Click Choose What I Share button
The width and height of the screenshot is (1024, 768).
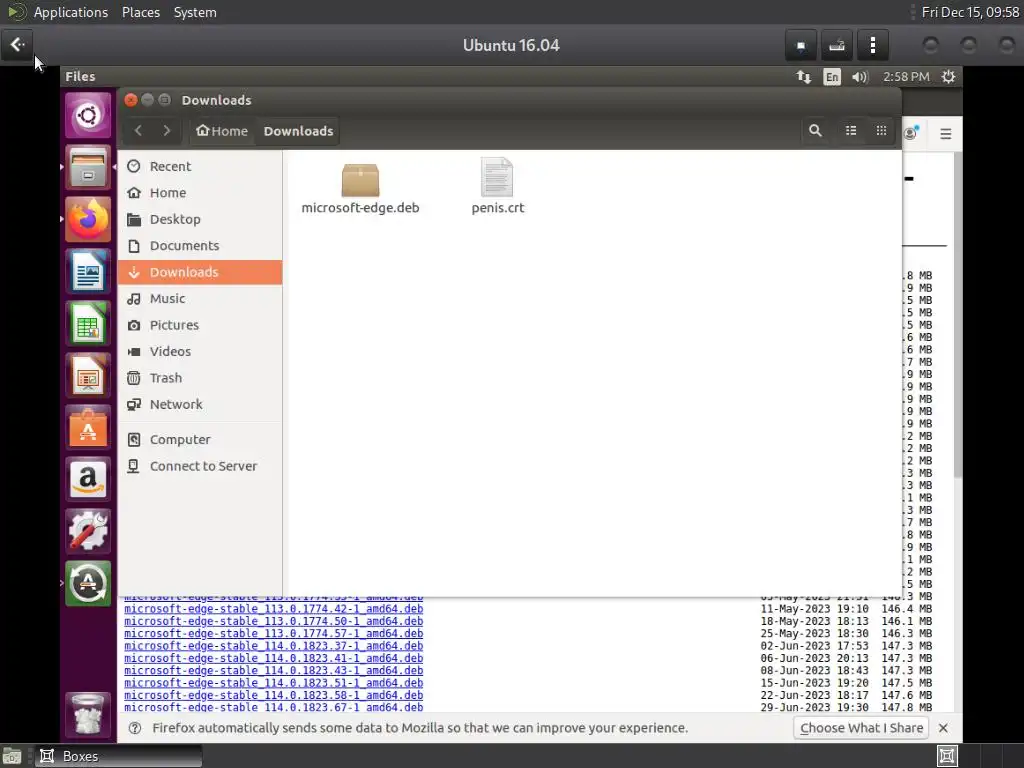pyautogui.click(x=861, y=728)
